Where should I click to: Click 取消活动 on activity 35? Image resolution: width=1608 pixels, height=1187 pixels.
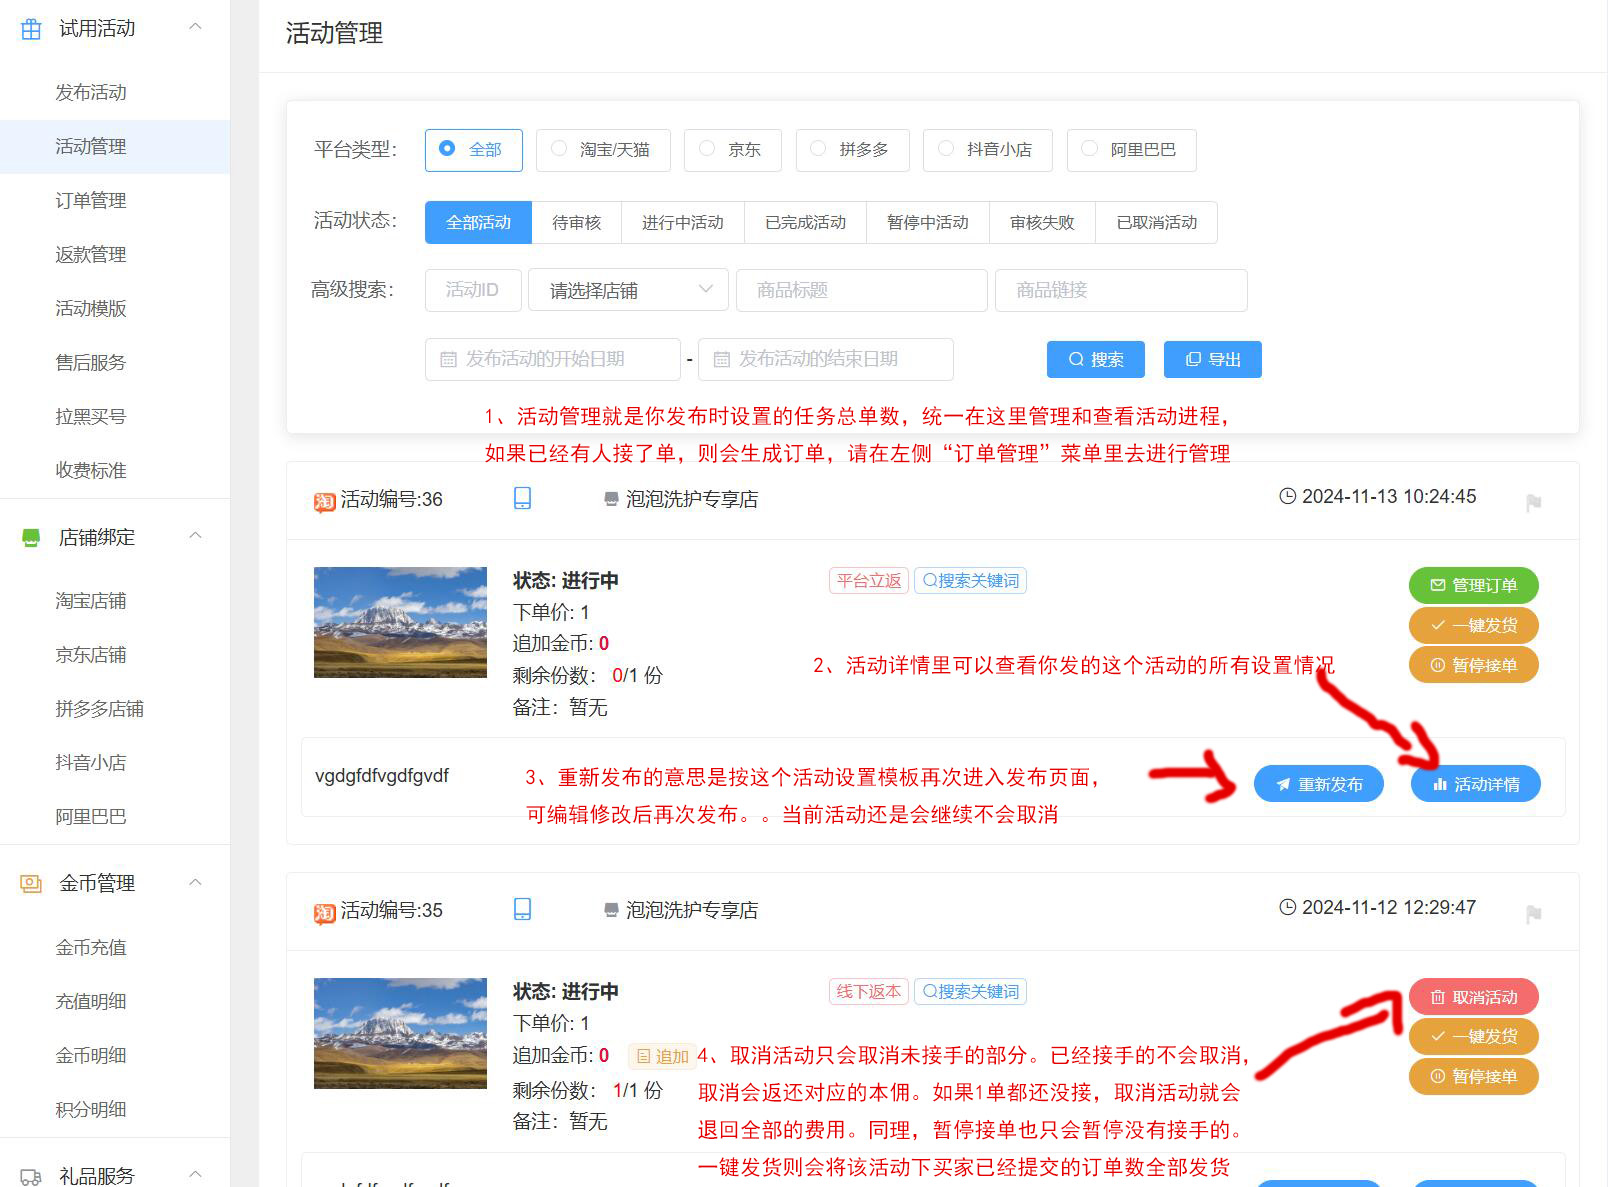(1473, 997)
